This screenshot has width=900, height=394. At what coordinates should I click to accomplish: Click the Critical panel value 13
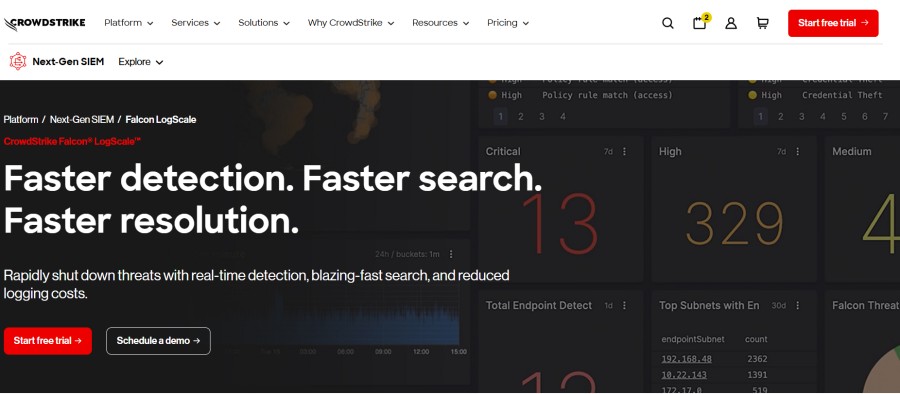pyautogui.click(x=560, y=224)
